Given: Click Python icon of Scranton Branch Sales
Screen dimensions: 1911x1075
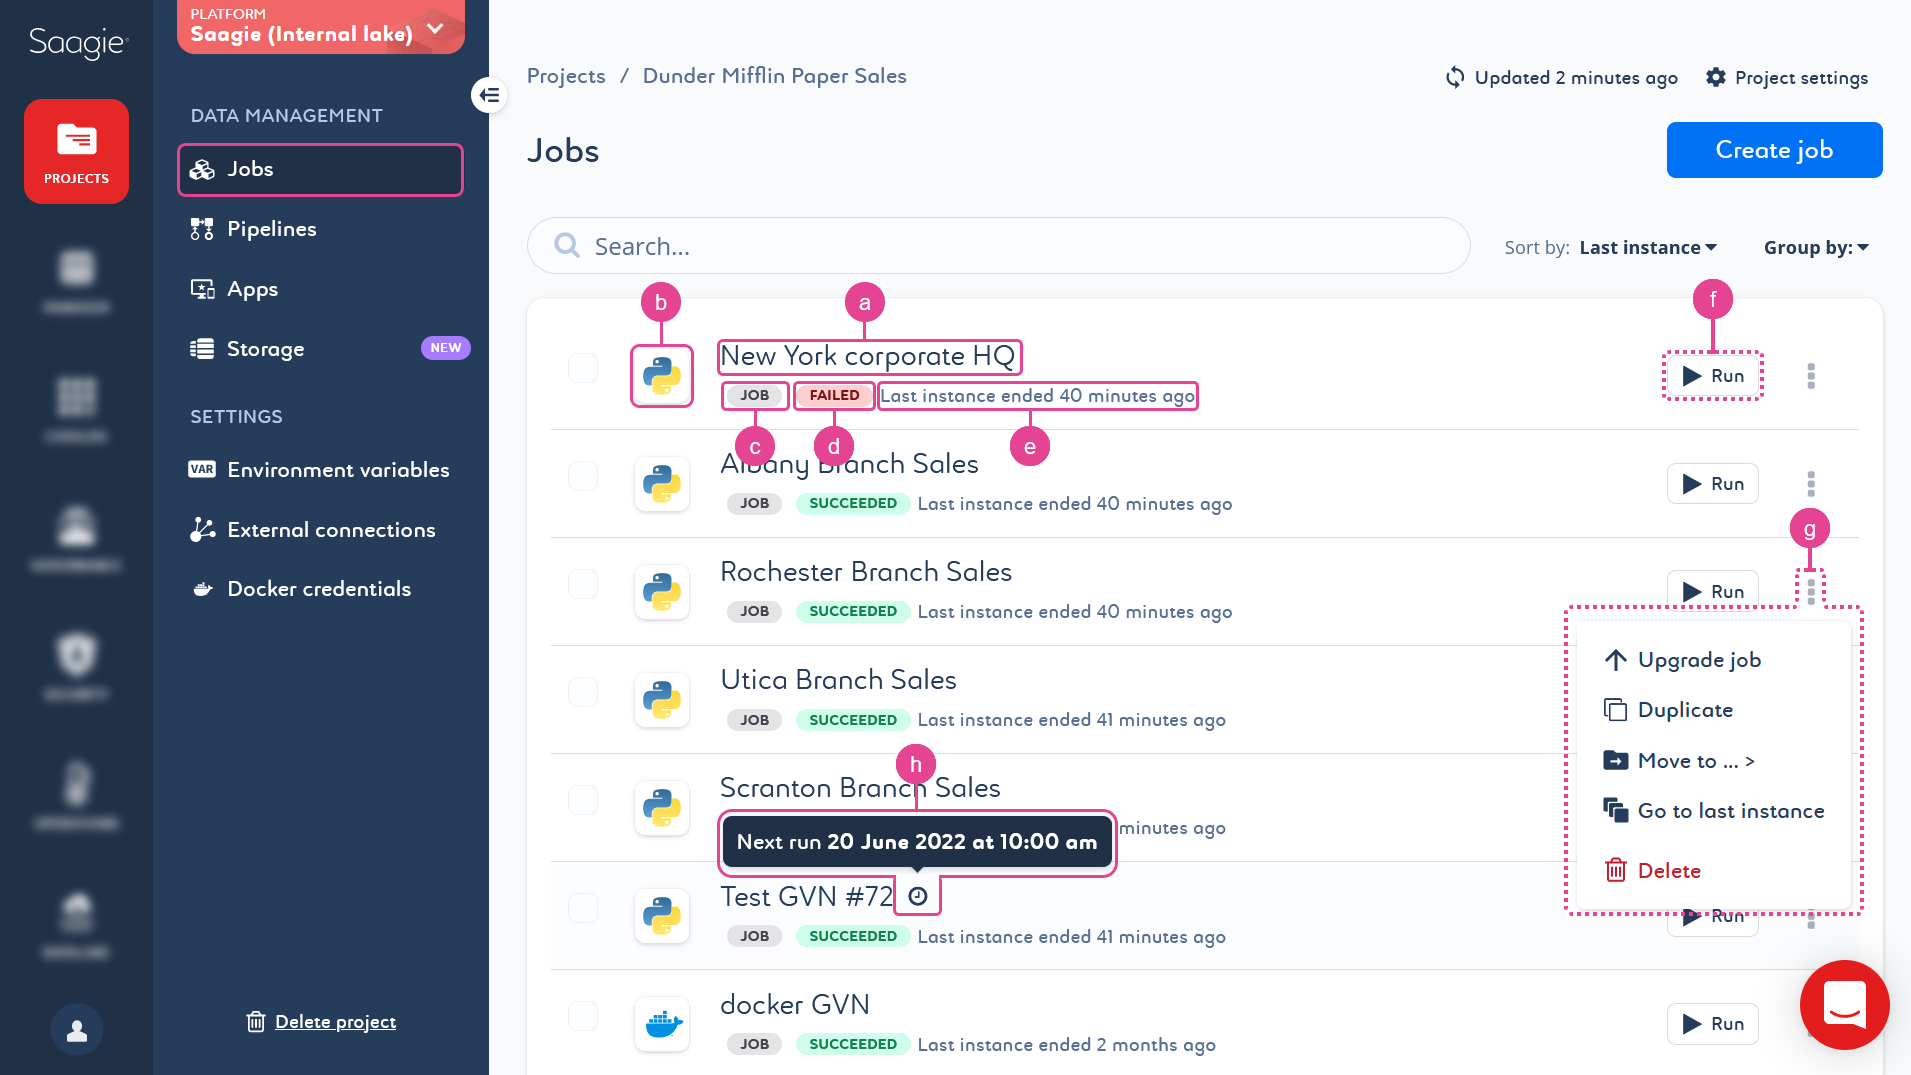Looking at the screenshot, I should [662, 808].
